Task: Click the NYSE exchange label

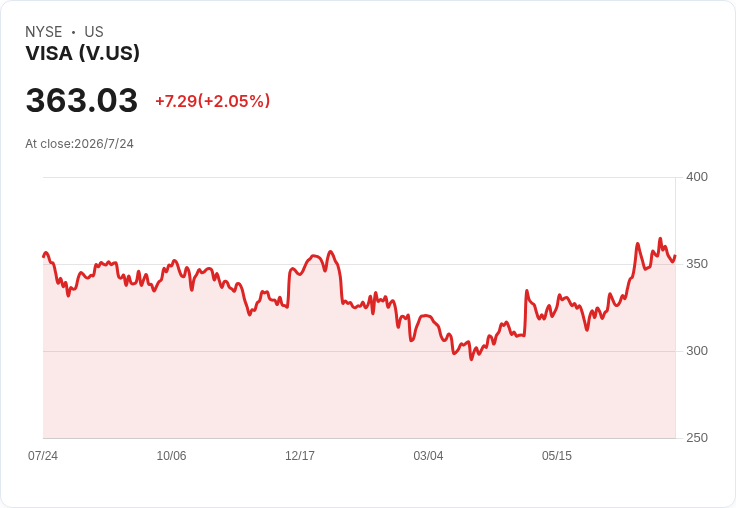Action: tap(44, 32)
